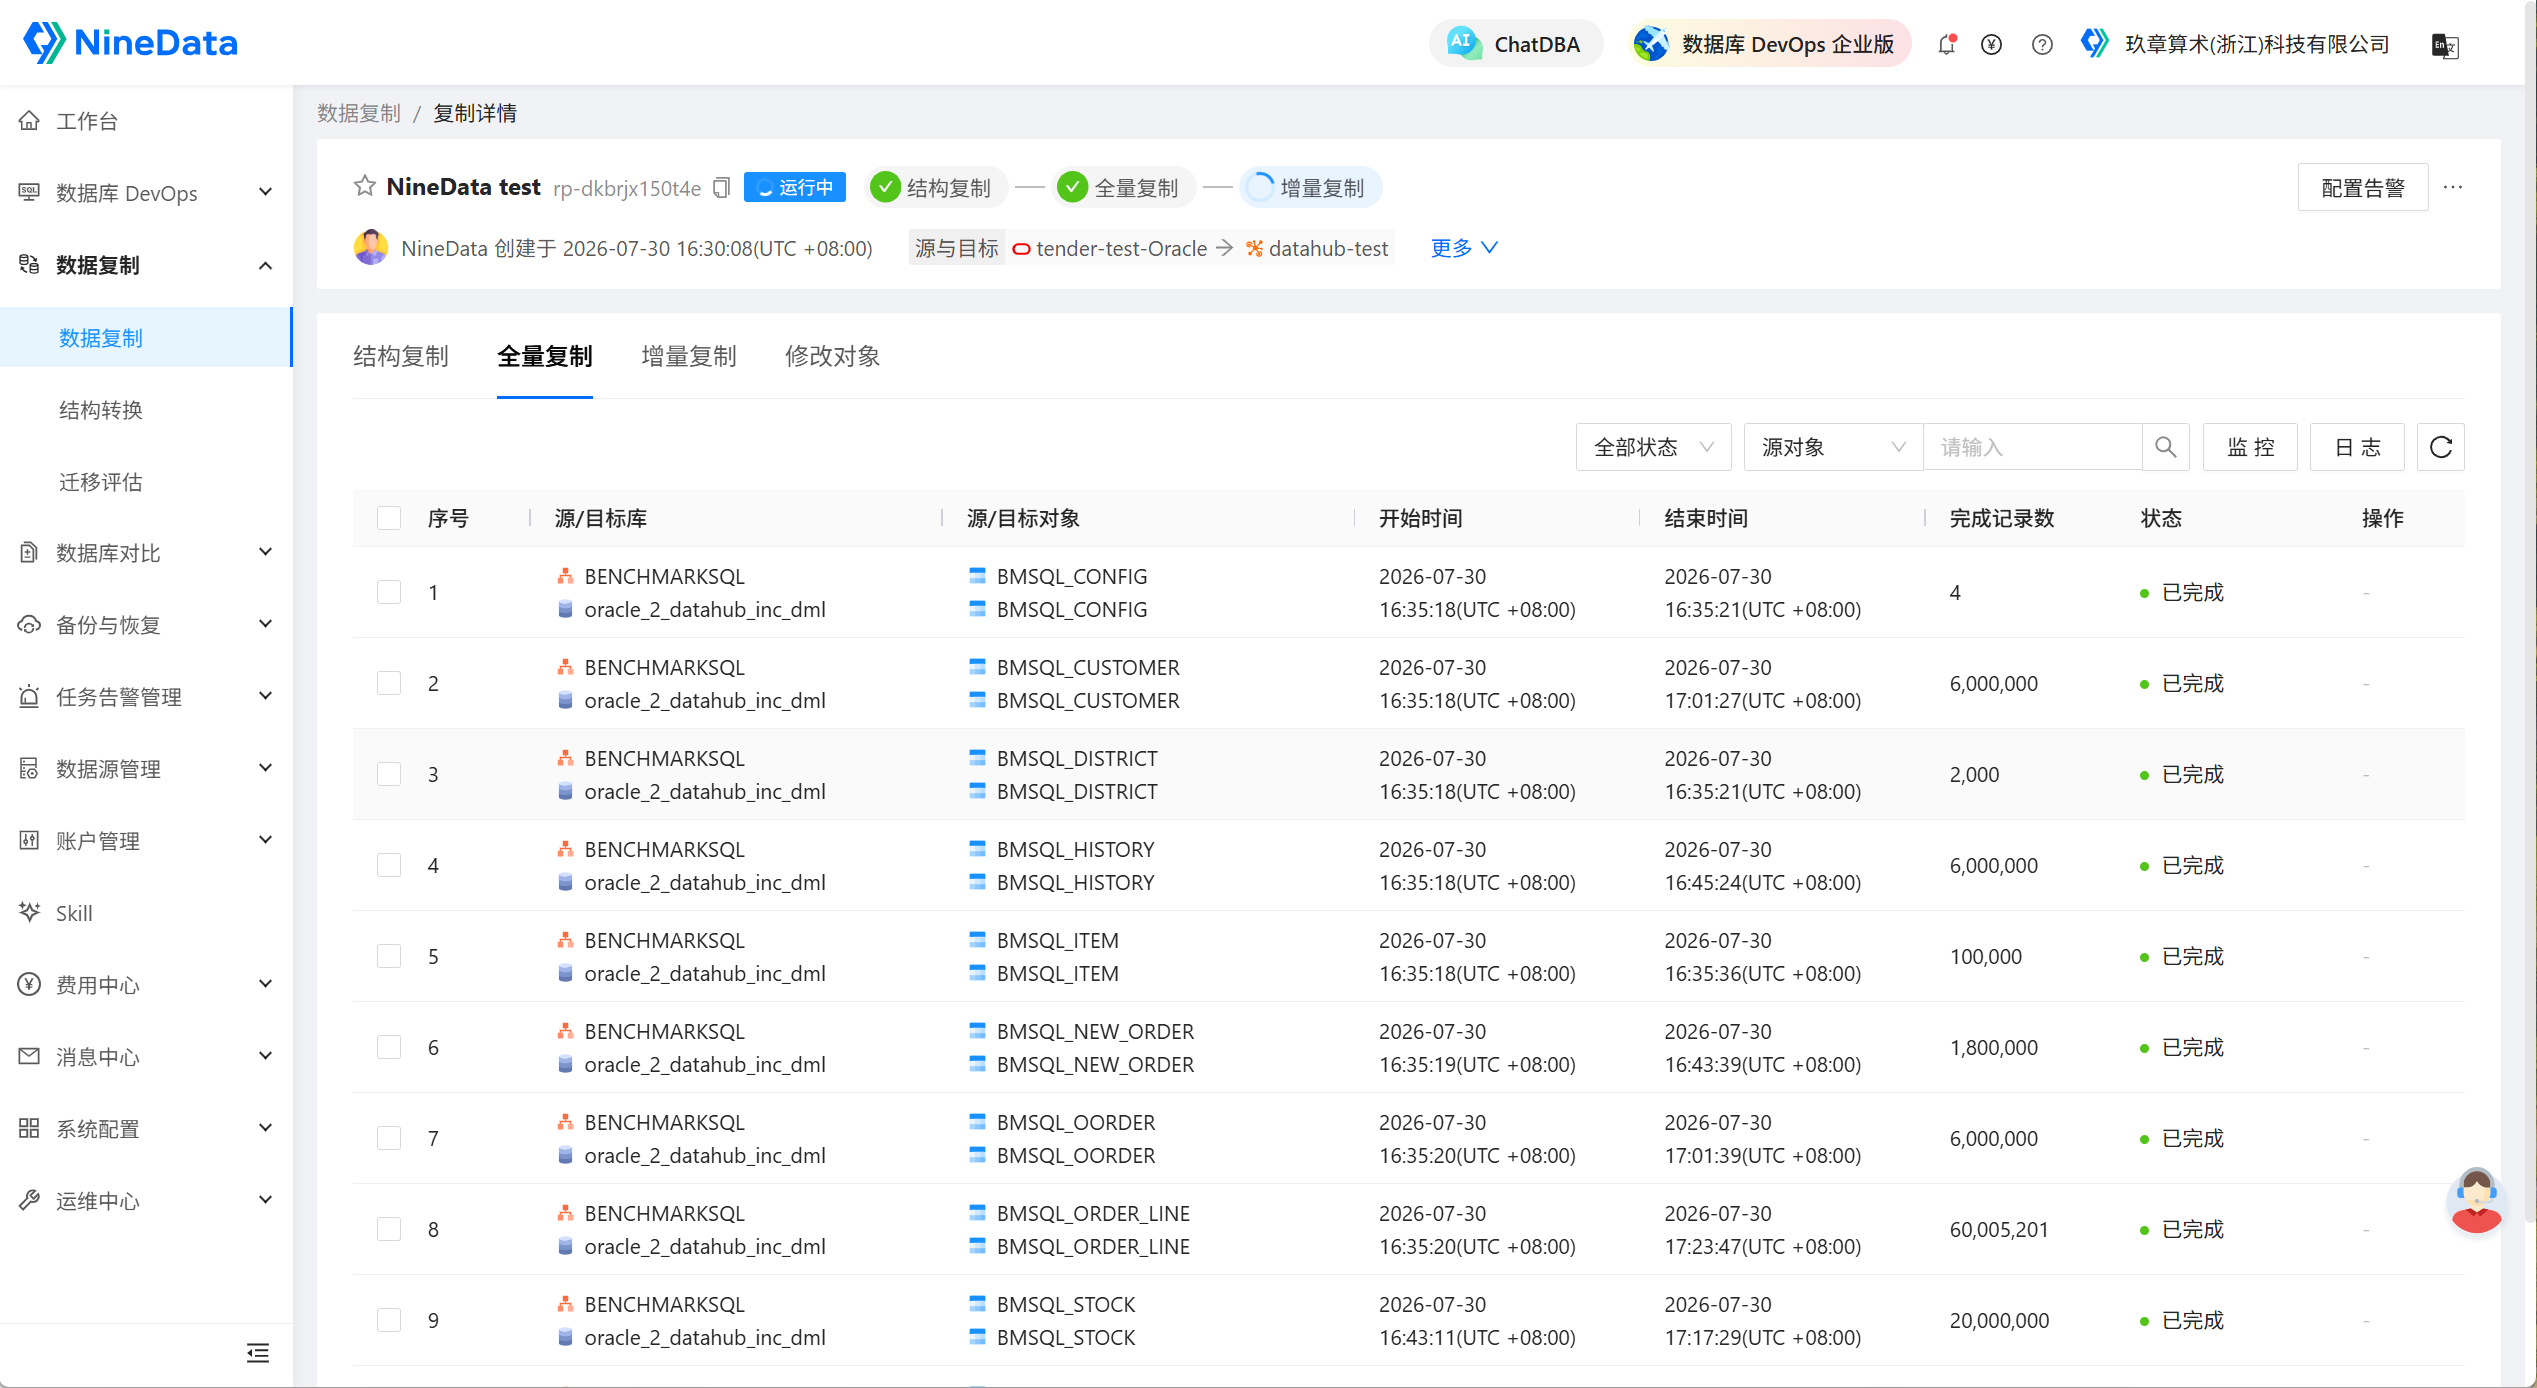Switch language with the translate icon
Image resolution: width=2537 pixels, height=1388 pixels.
[2445, 45]
